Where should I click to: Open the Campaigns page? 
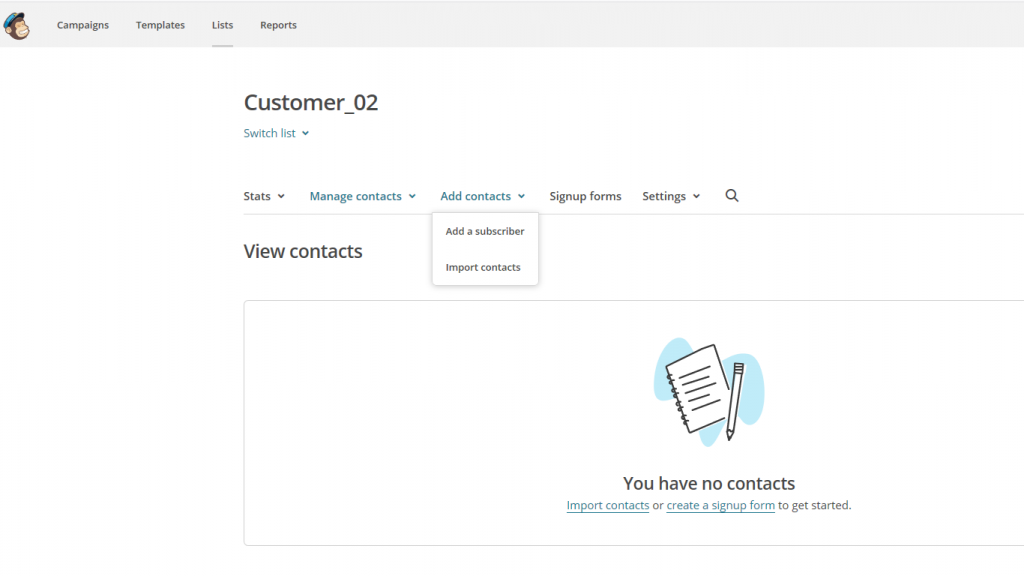click(83, 25)
